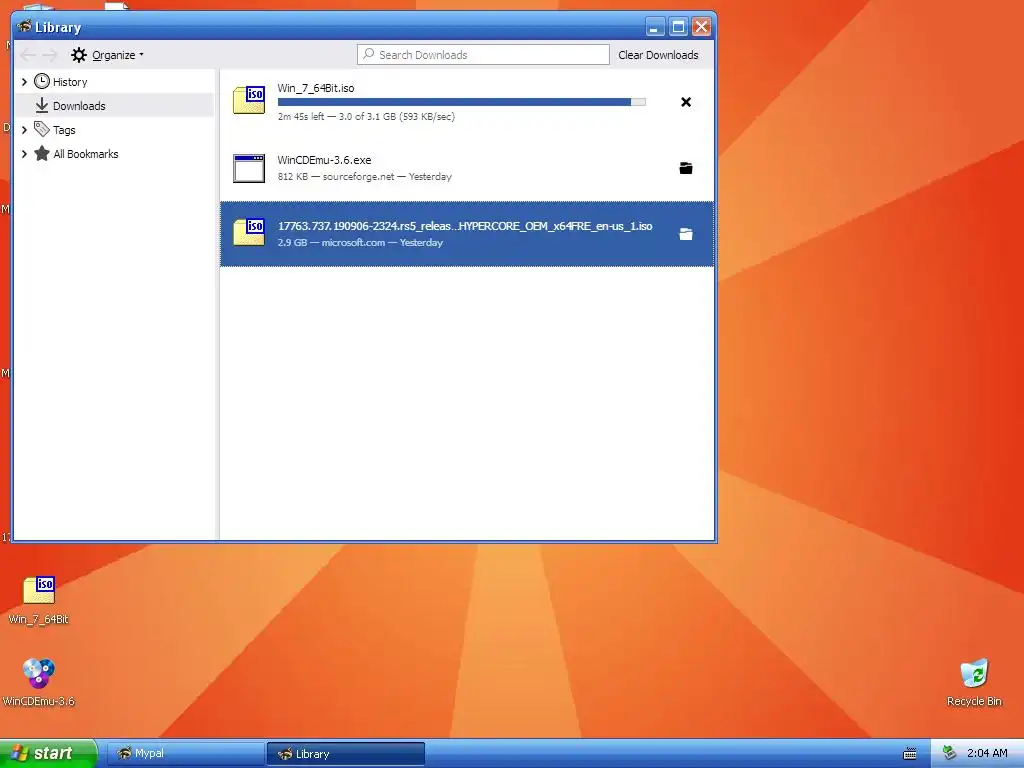This screenshot has width=1024, height=768.
Task: Maximize the Library window
Action: tap(679, 27)
